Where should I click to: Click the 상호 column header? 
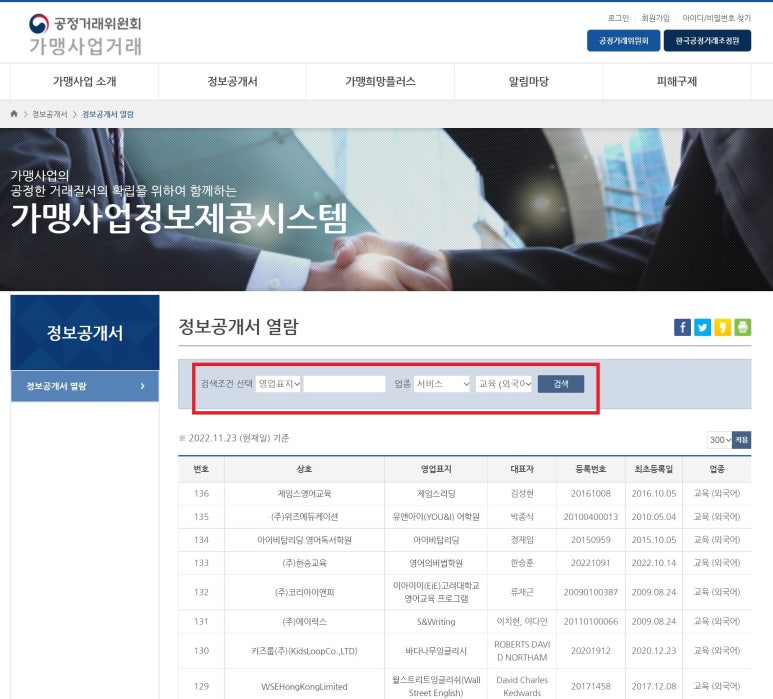pos(304,469)
